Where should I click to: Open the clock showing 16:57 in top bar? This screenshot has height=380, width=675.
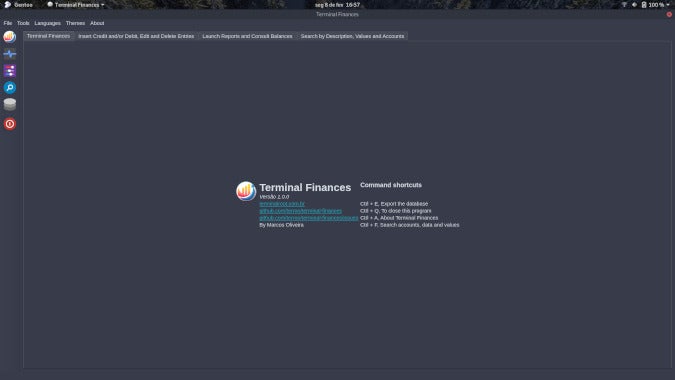point(337,5)
